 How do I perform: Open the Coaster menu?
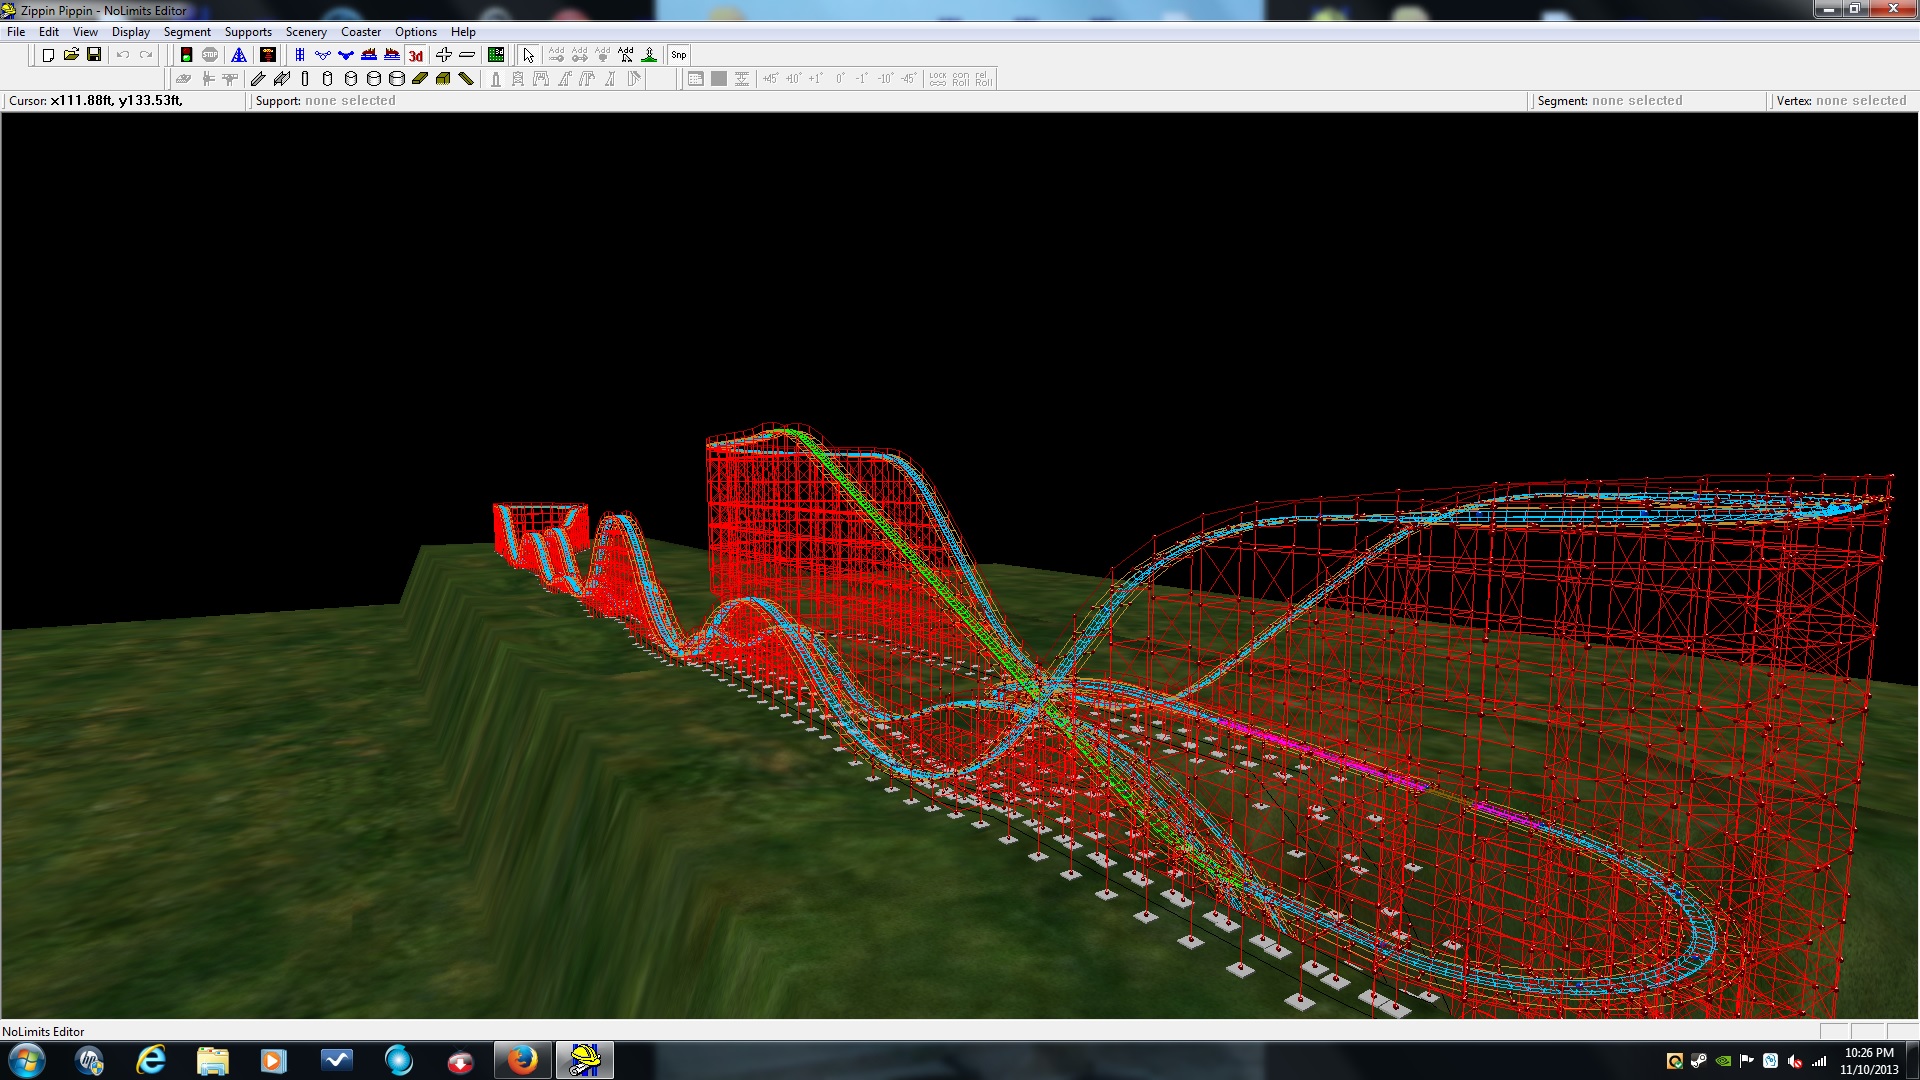pos(361,32)
